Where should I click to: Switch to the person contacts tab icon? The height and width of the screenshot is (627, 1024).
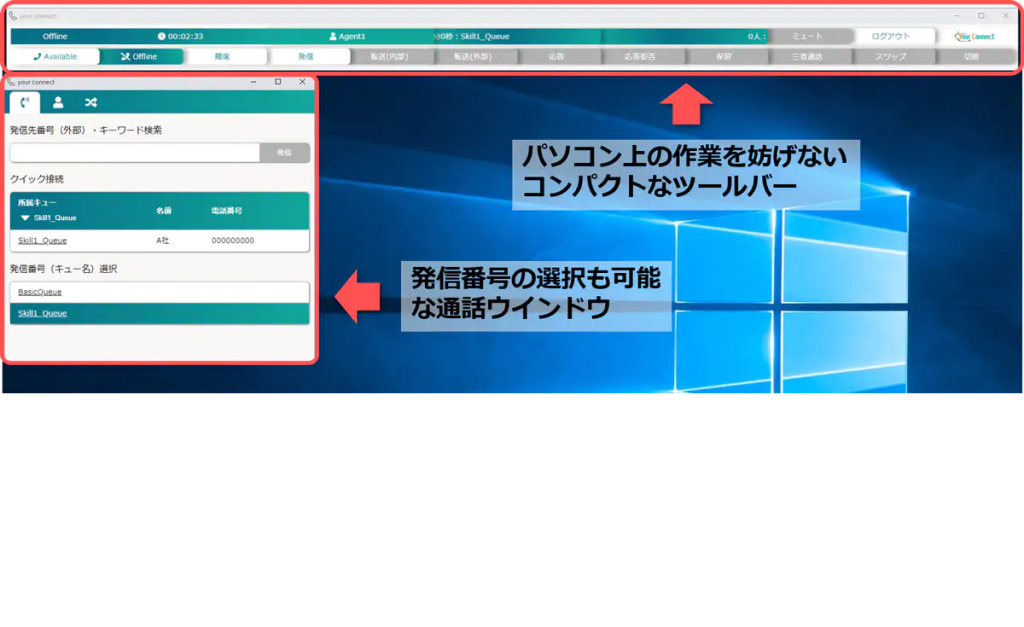[x=58, y=102]
